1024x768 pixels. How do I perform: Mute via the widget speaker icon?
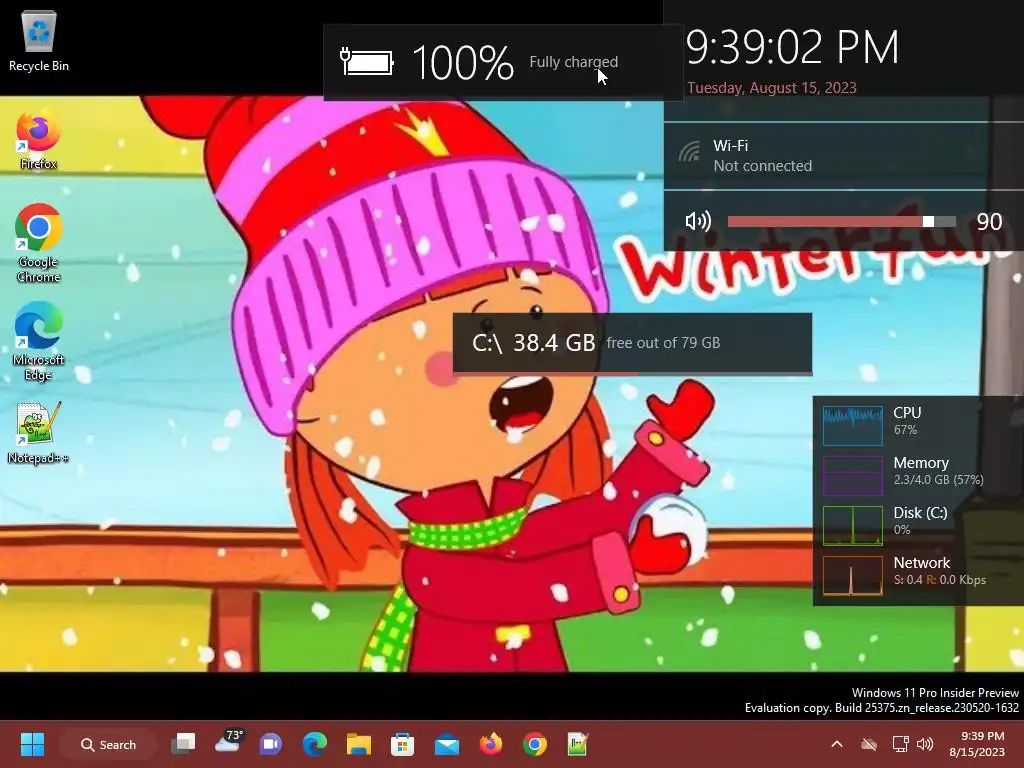697,221
